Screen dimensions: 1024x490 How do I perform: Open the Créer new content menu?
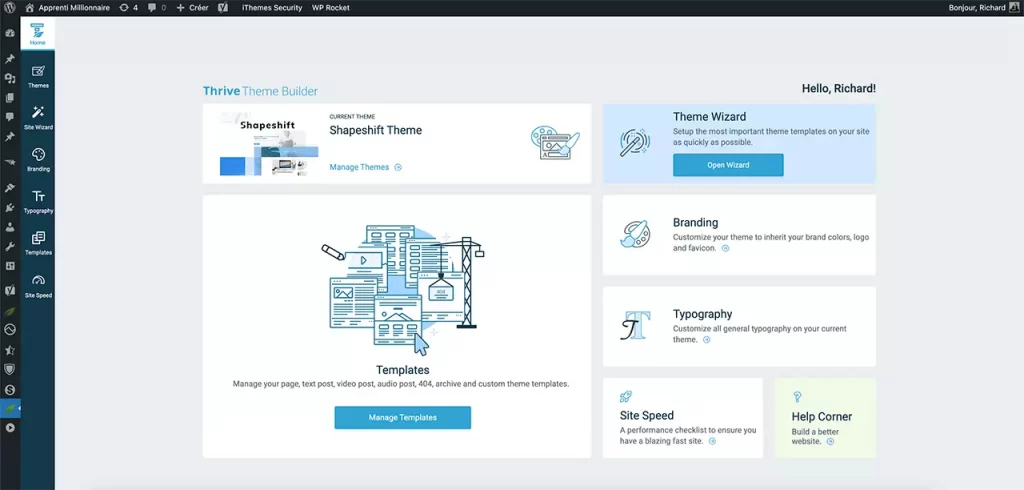click(x=192, y=8)
